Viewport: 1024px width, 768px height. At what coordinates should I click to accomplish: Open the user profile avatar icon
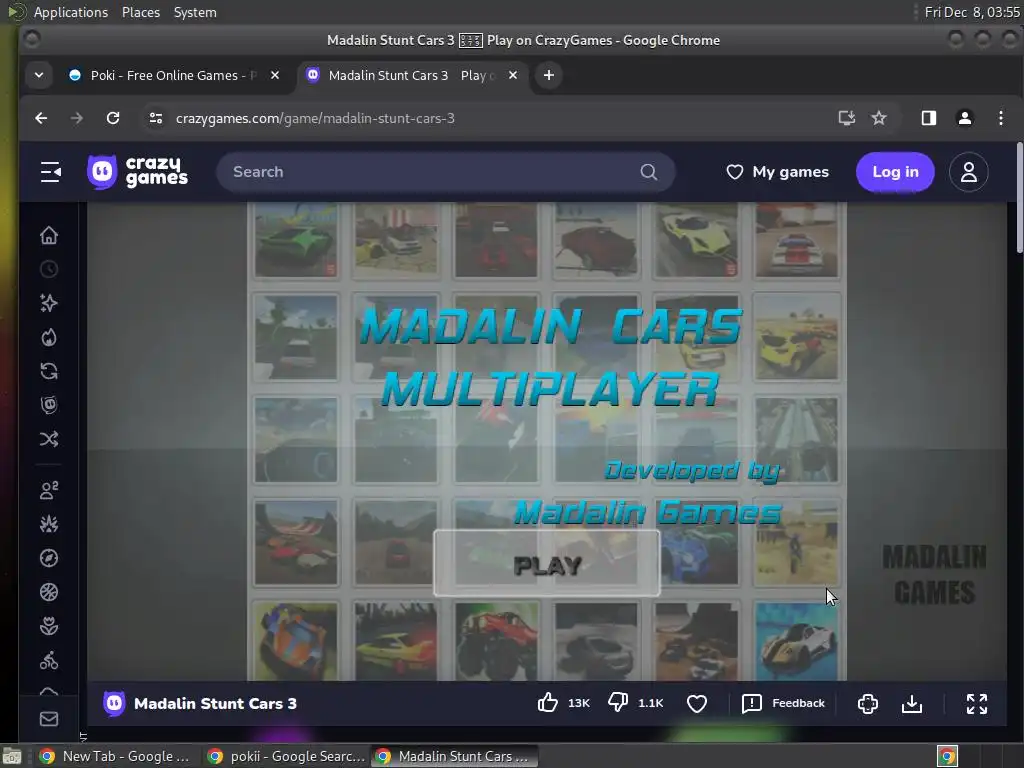[x=968, y=172]
